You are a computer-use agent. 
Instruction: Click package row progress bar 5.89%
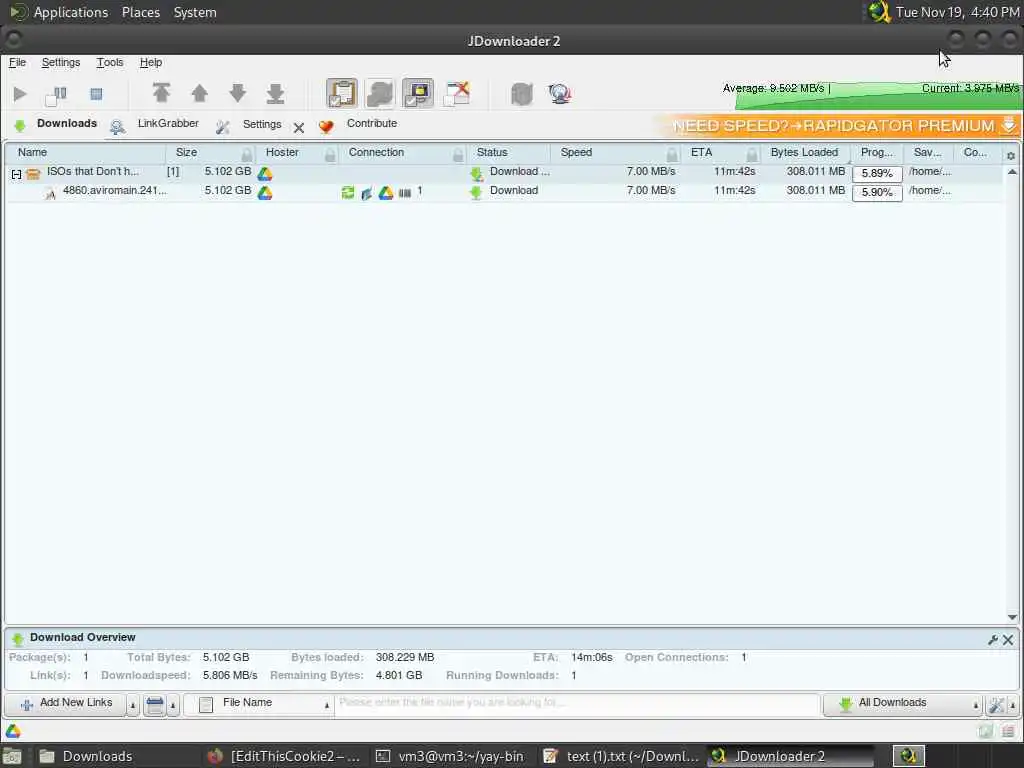877,173
